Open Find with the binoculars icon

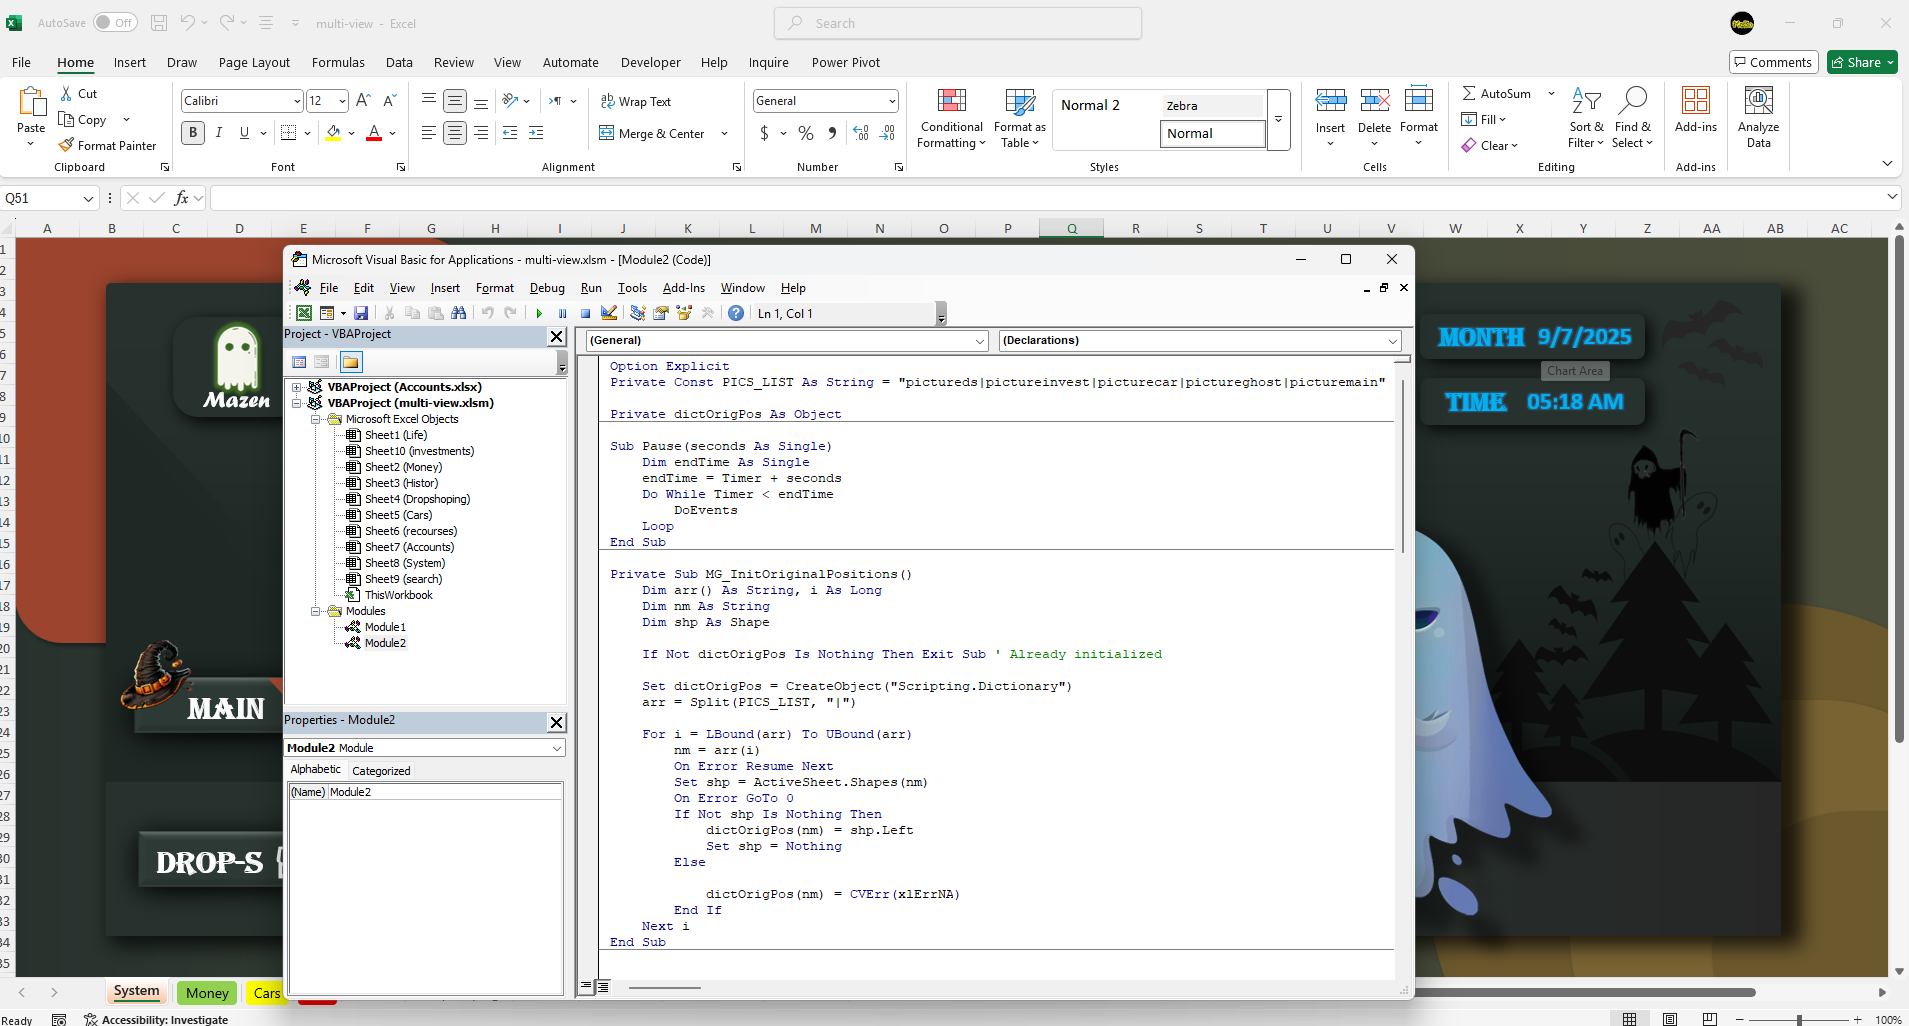tap(459, 314)
